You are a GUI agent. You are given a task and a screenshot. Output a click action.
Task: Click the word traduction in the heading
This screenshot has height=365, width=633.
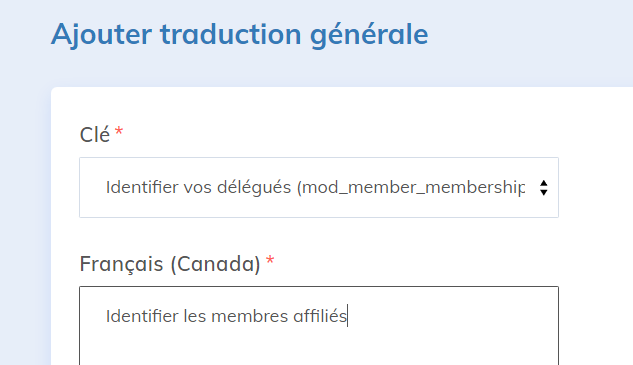[231, 34]
